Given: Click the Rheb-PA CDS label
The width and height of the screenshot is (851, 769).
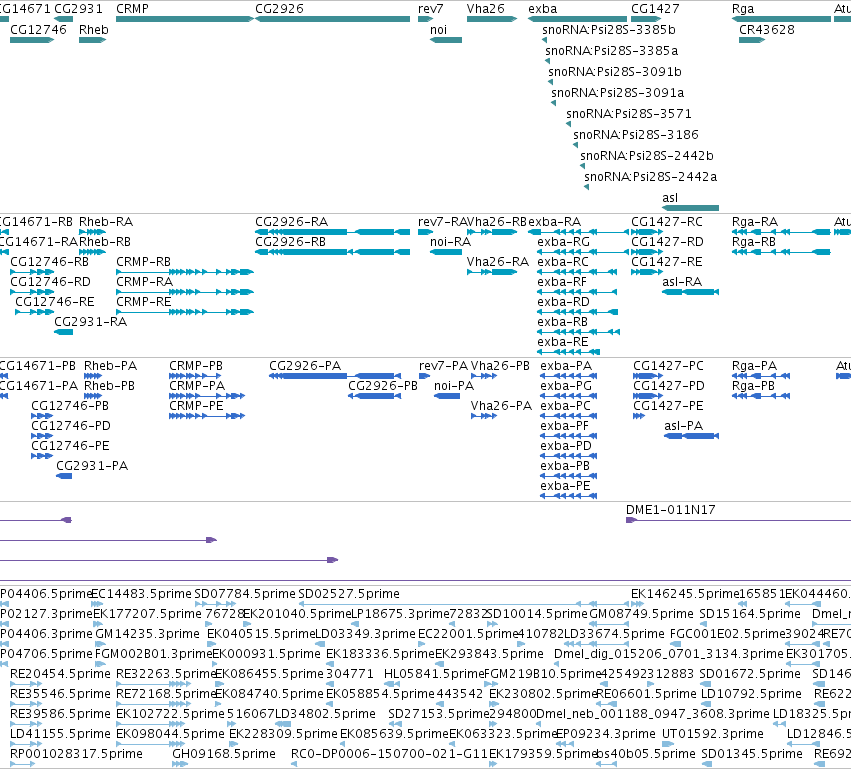Looking at the screenshot, I should [110, 366].
